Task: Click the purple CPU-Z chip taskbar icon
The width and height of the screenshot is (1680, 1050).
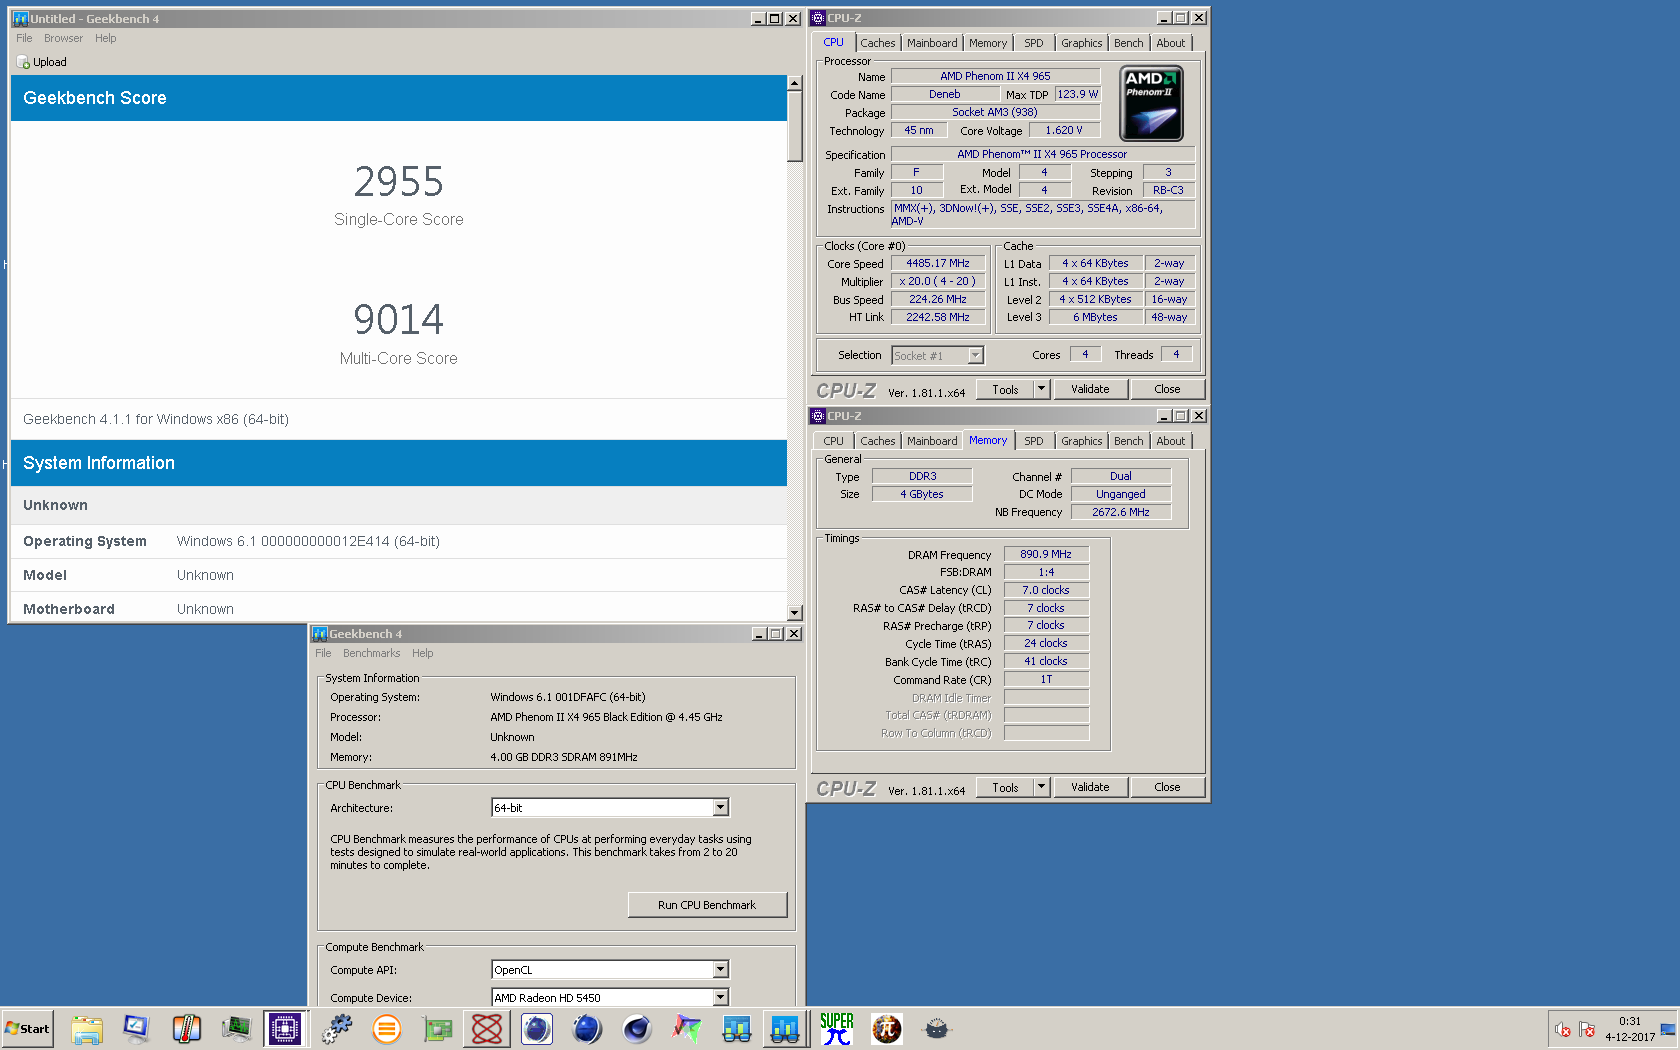Action: tap(285, 1029)
